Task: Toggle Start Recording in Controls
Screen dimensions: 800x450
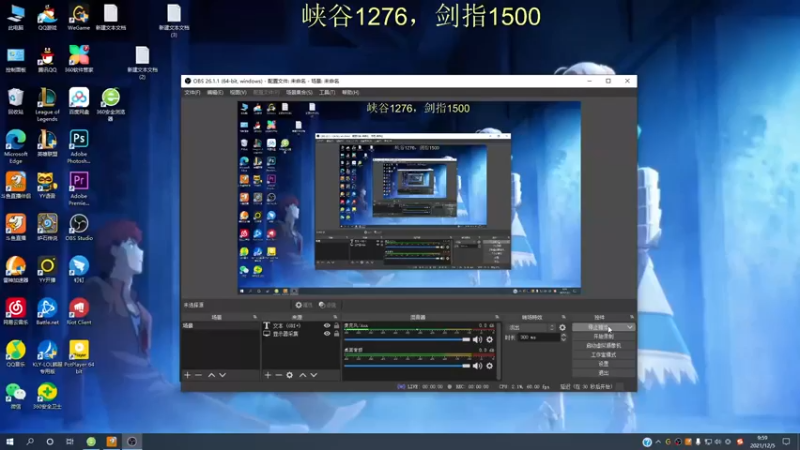Action: [604, 336]
